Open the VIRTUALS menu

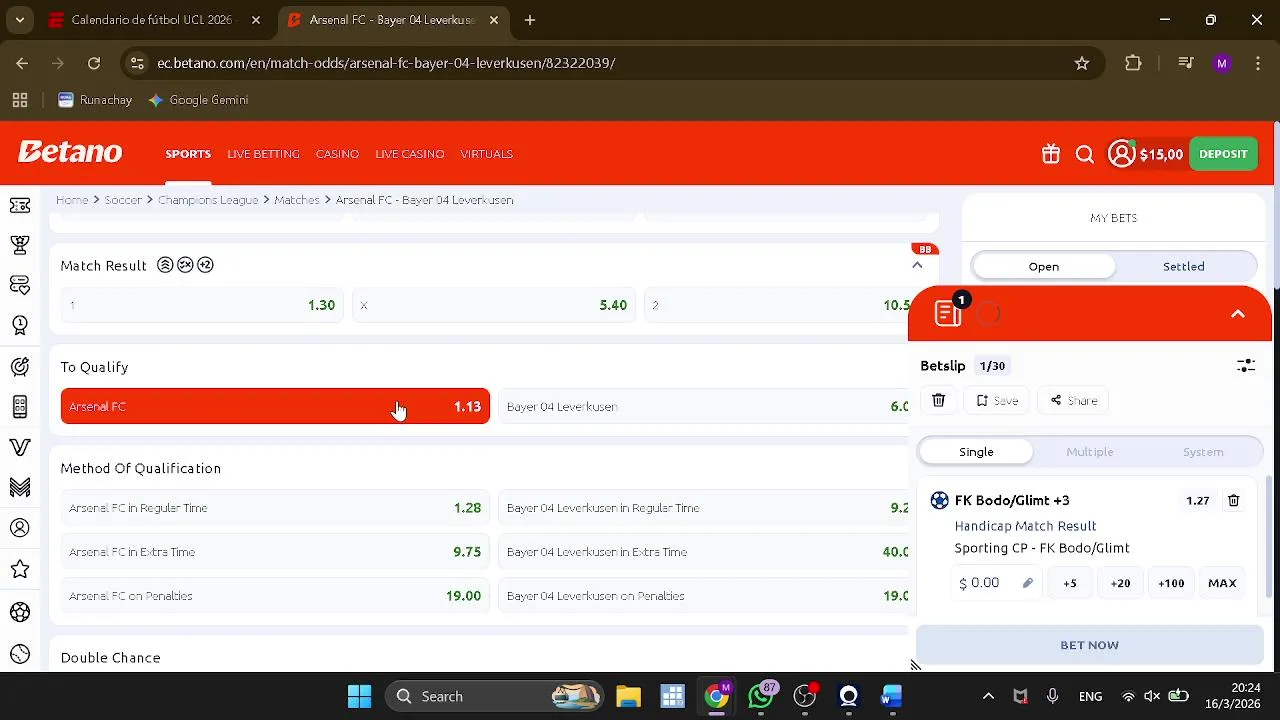[487, 154]
